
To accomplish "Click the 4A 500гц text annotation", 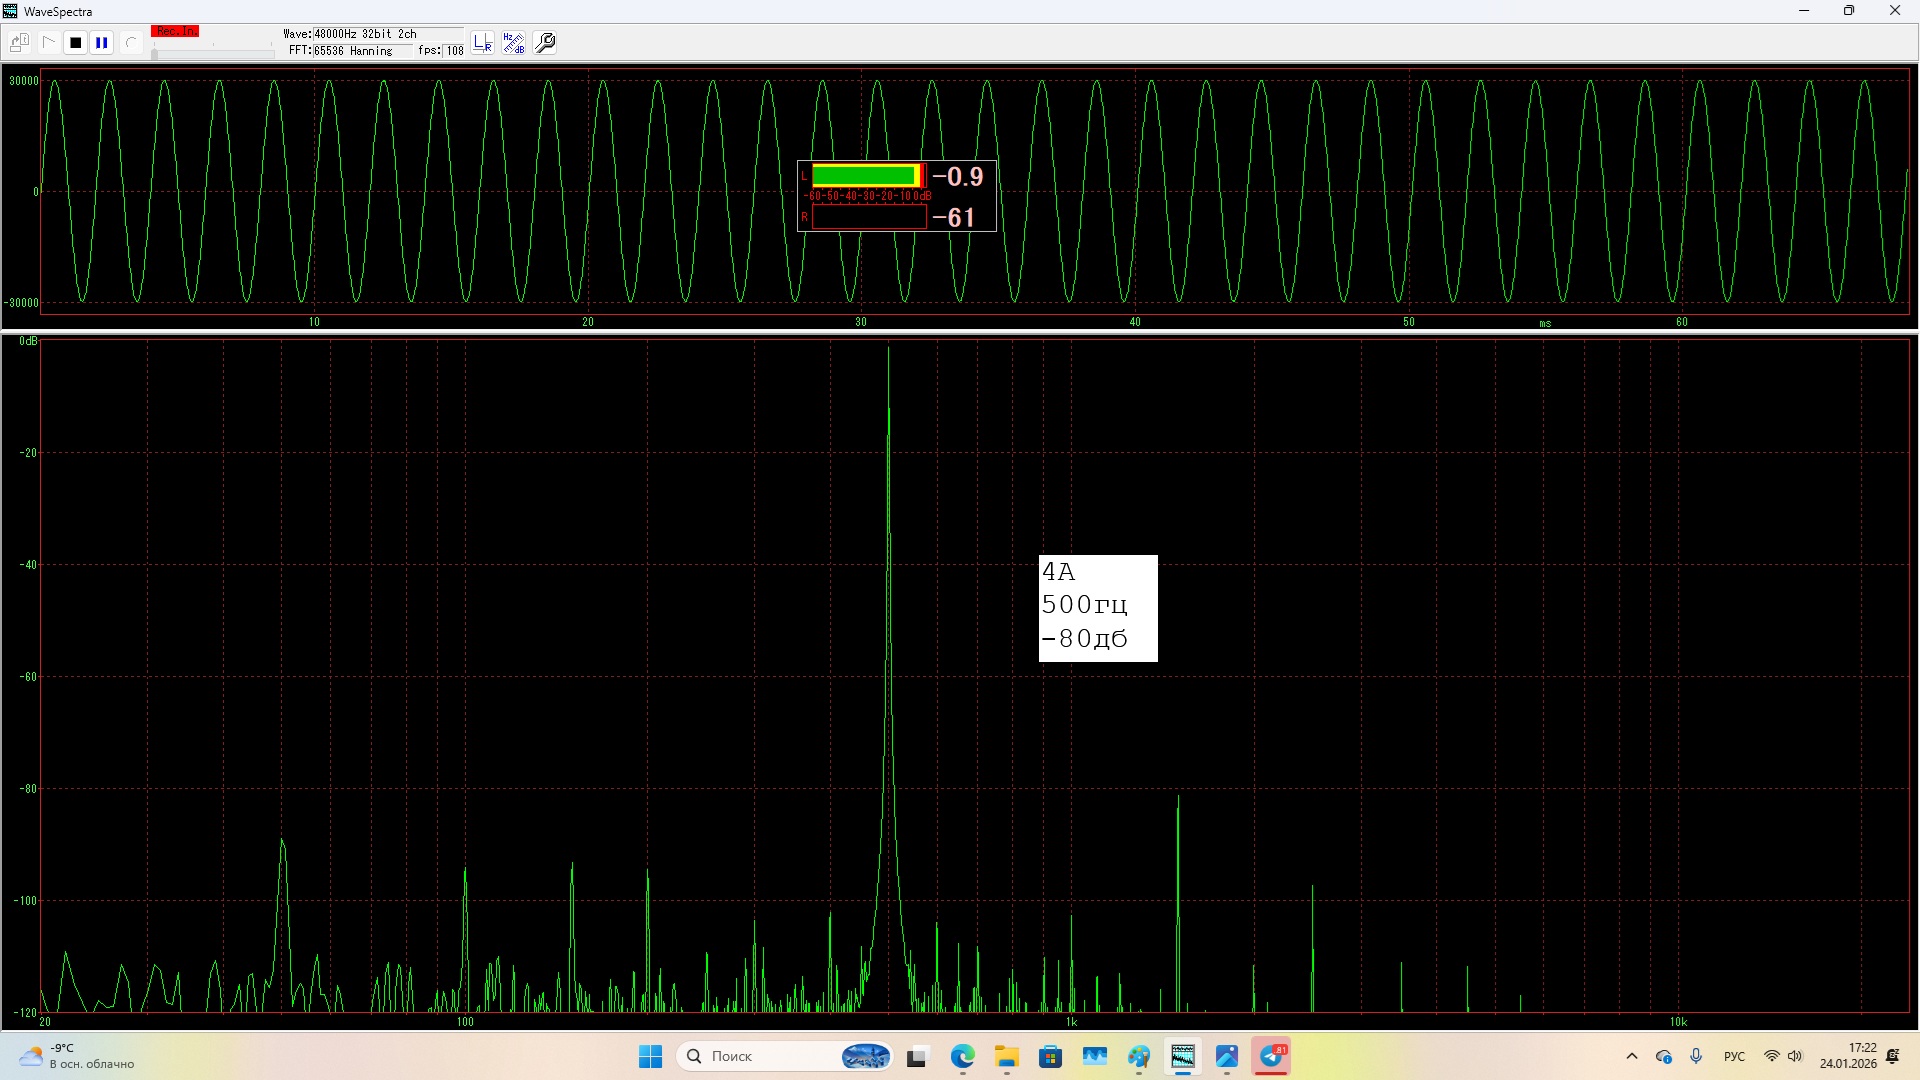I will 1098,608.
